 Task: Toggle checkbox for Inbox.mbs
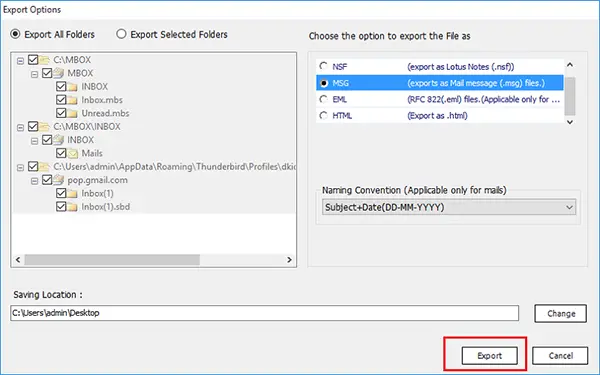(61, 99)
